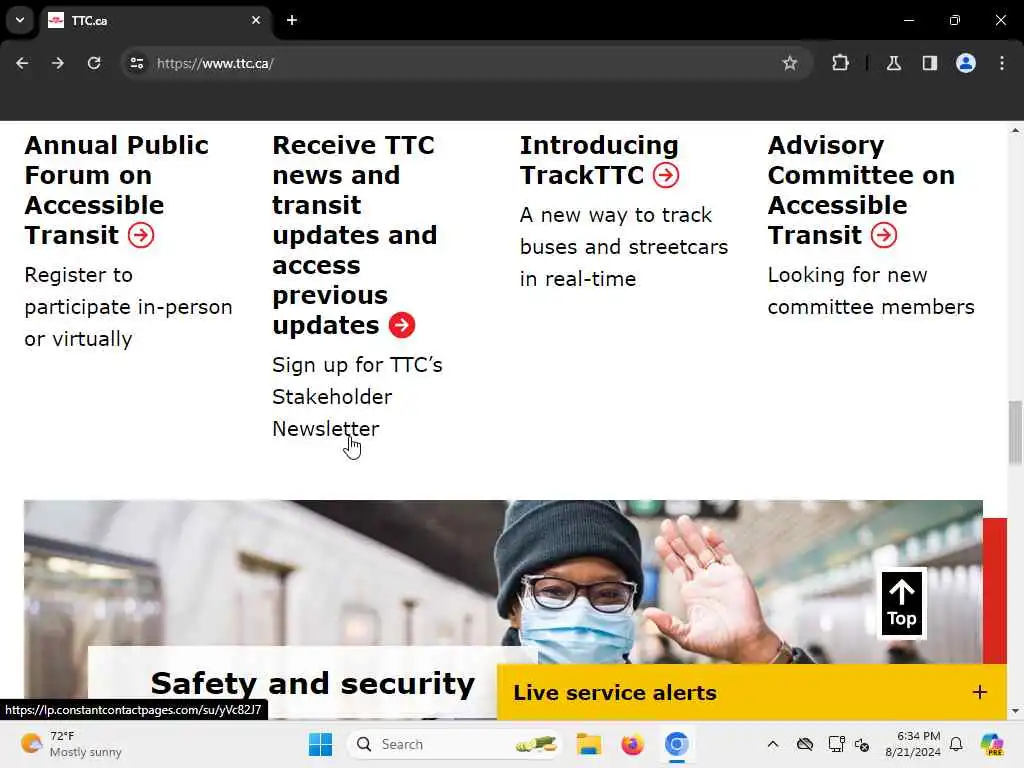Open the Extensions puzzle icon
Image resolution: width=1024 pixels, height=768 pixels.
(840, 63)
